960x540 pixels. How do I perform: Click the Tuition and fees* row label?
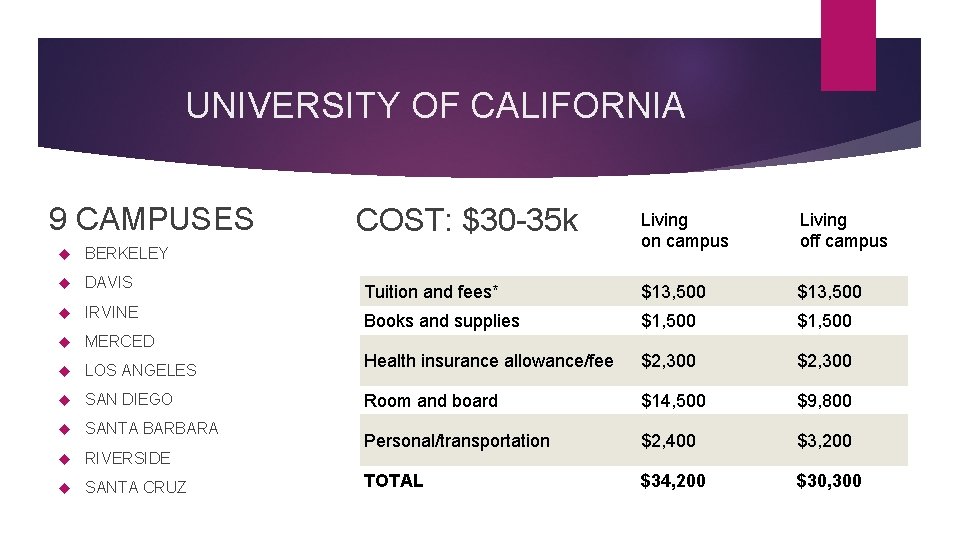pos(431,292)
